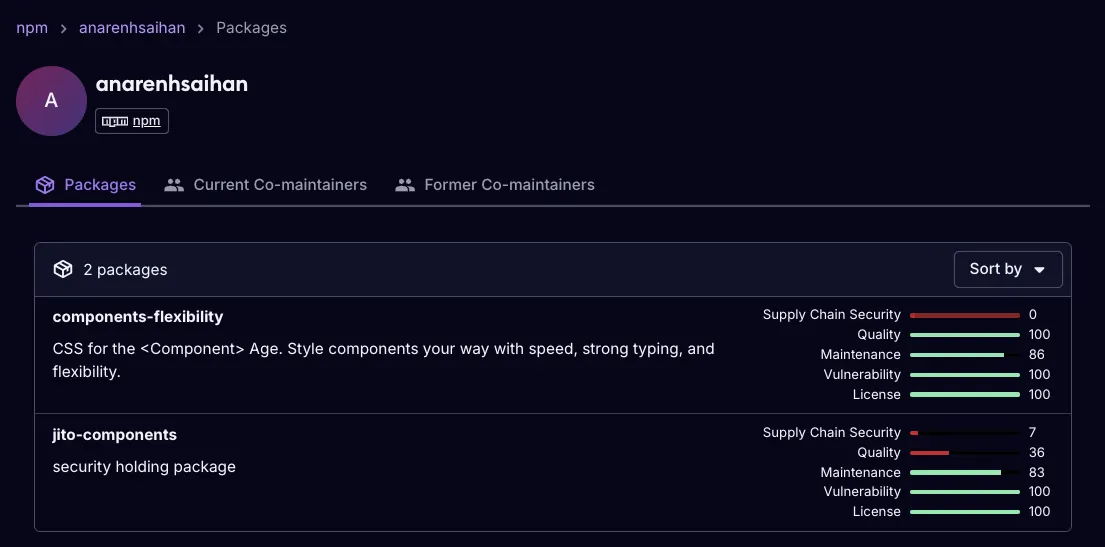This screenshot has height=547, width=1105.
Task: Click the anarenhsaihan avatar circle
Action: (51, 101)
